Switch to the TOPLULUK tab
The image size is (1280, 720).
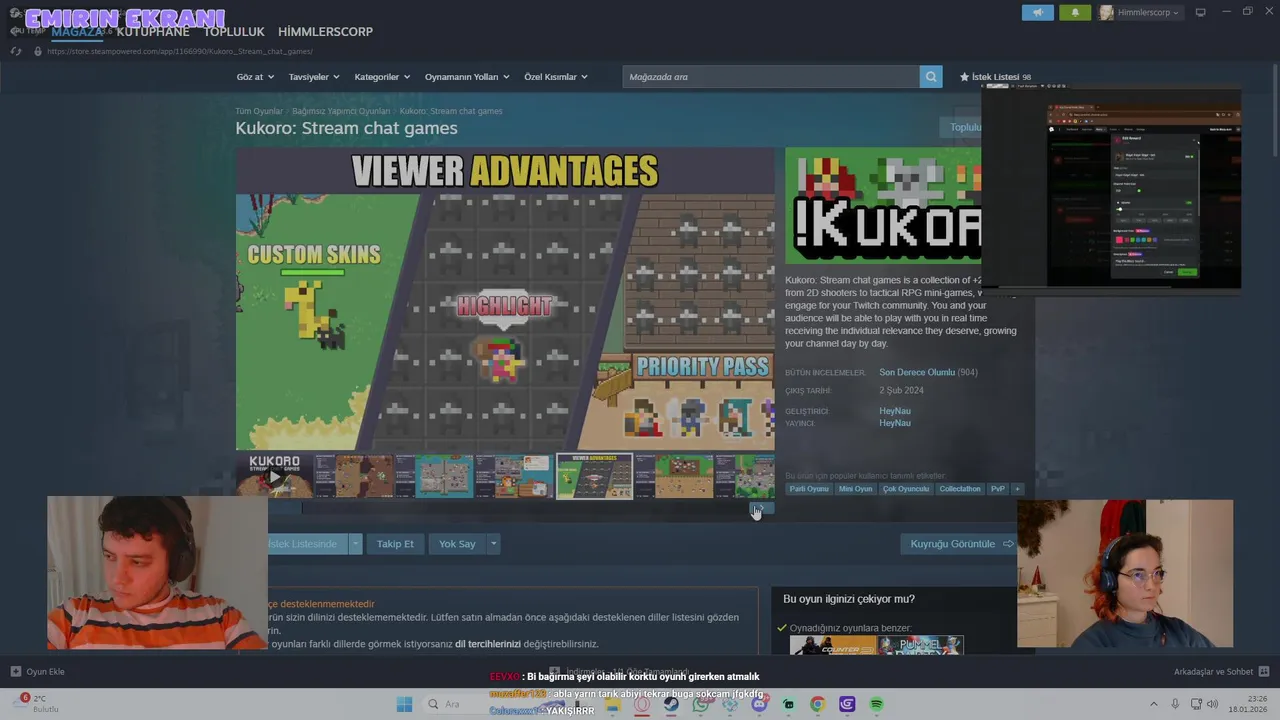coord(234,32)
